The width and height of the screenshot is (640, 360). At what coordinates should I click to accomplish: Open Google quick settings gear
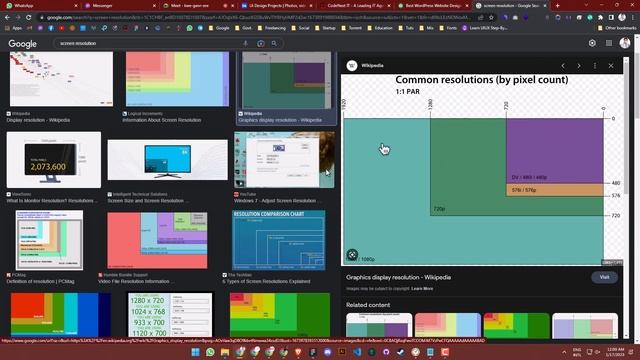coord(592,43)
